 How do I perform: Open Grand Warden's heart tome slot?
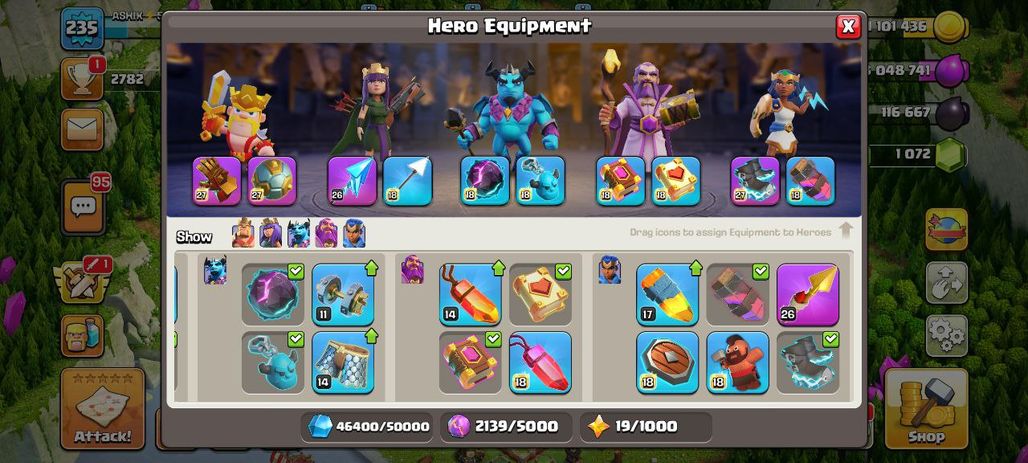click(x=676, y=181)
